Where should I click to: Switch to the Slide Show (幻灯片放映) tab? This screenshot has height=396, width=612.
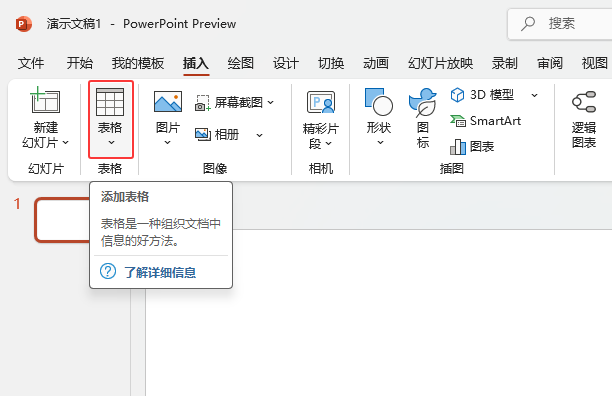[x=440, y=63]
